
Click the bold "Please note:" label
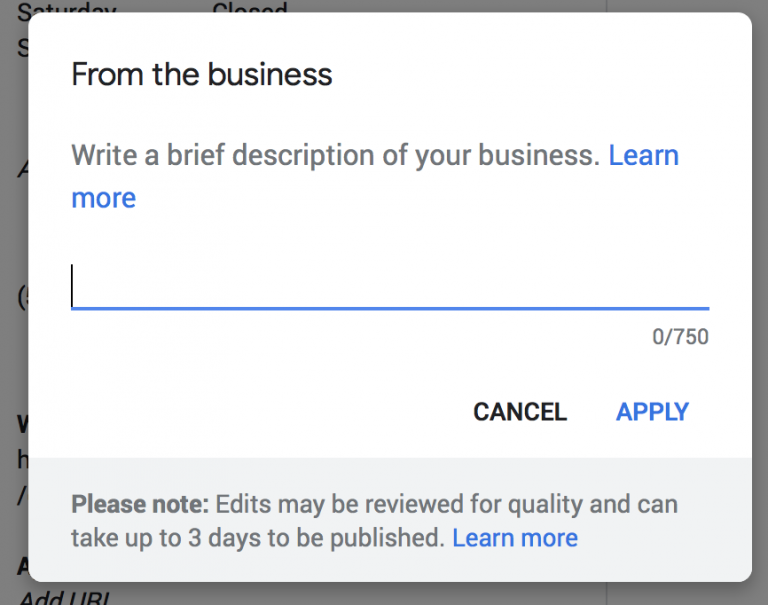coord(139,503)
